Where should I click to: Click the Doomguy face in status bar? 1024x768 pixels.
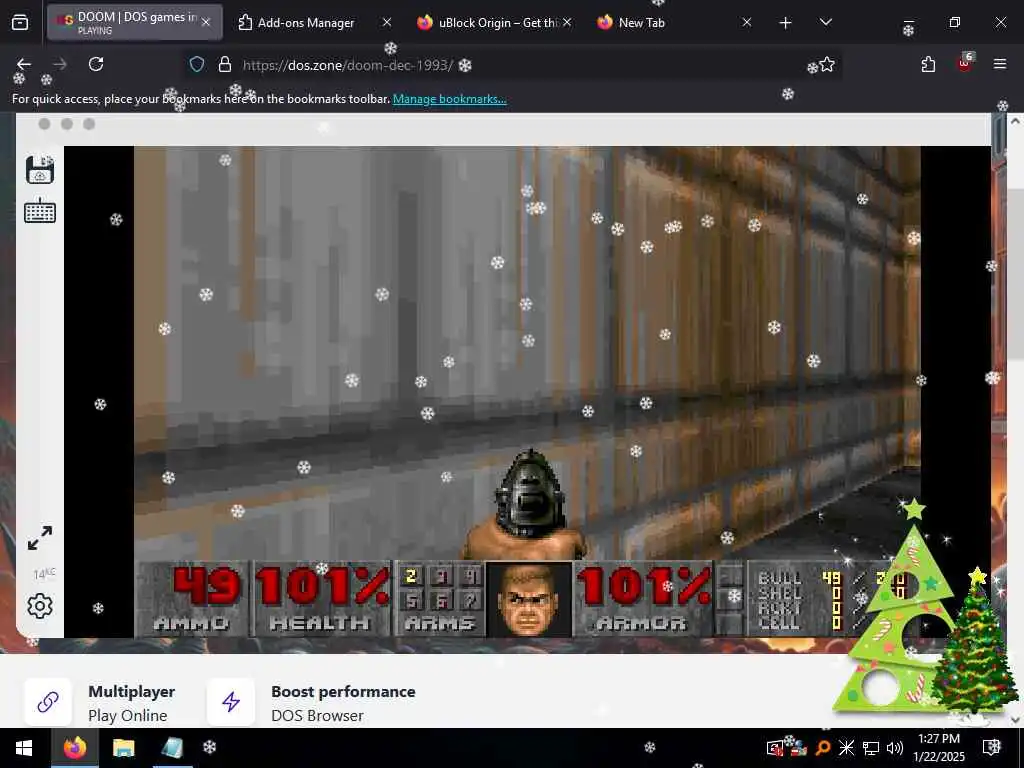click(x=529, y=600)
